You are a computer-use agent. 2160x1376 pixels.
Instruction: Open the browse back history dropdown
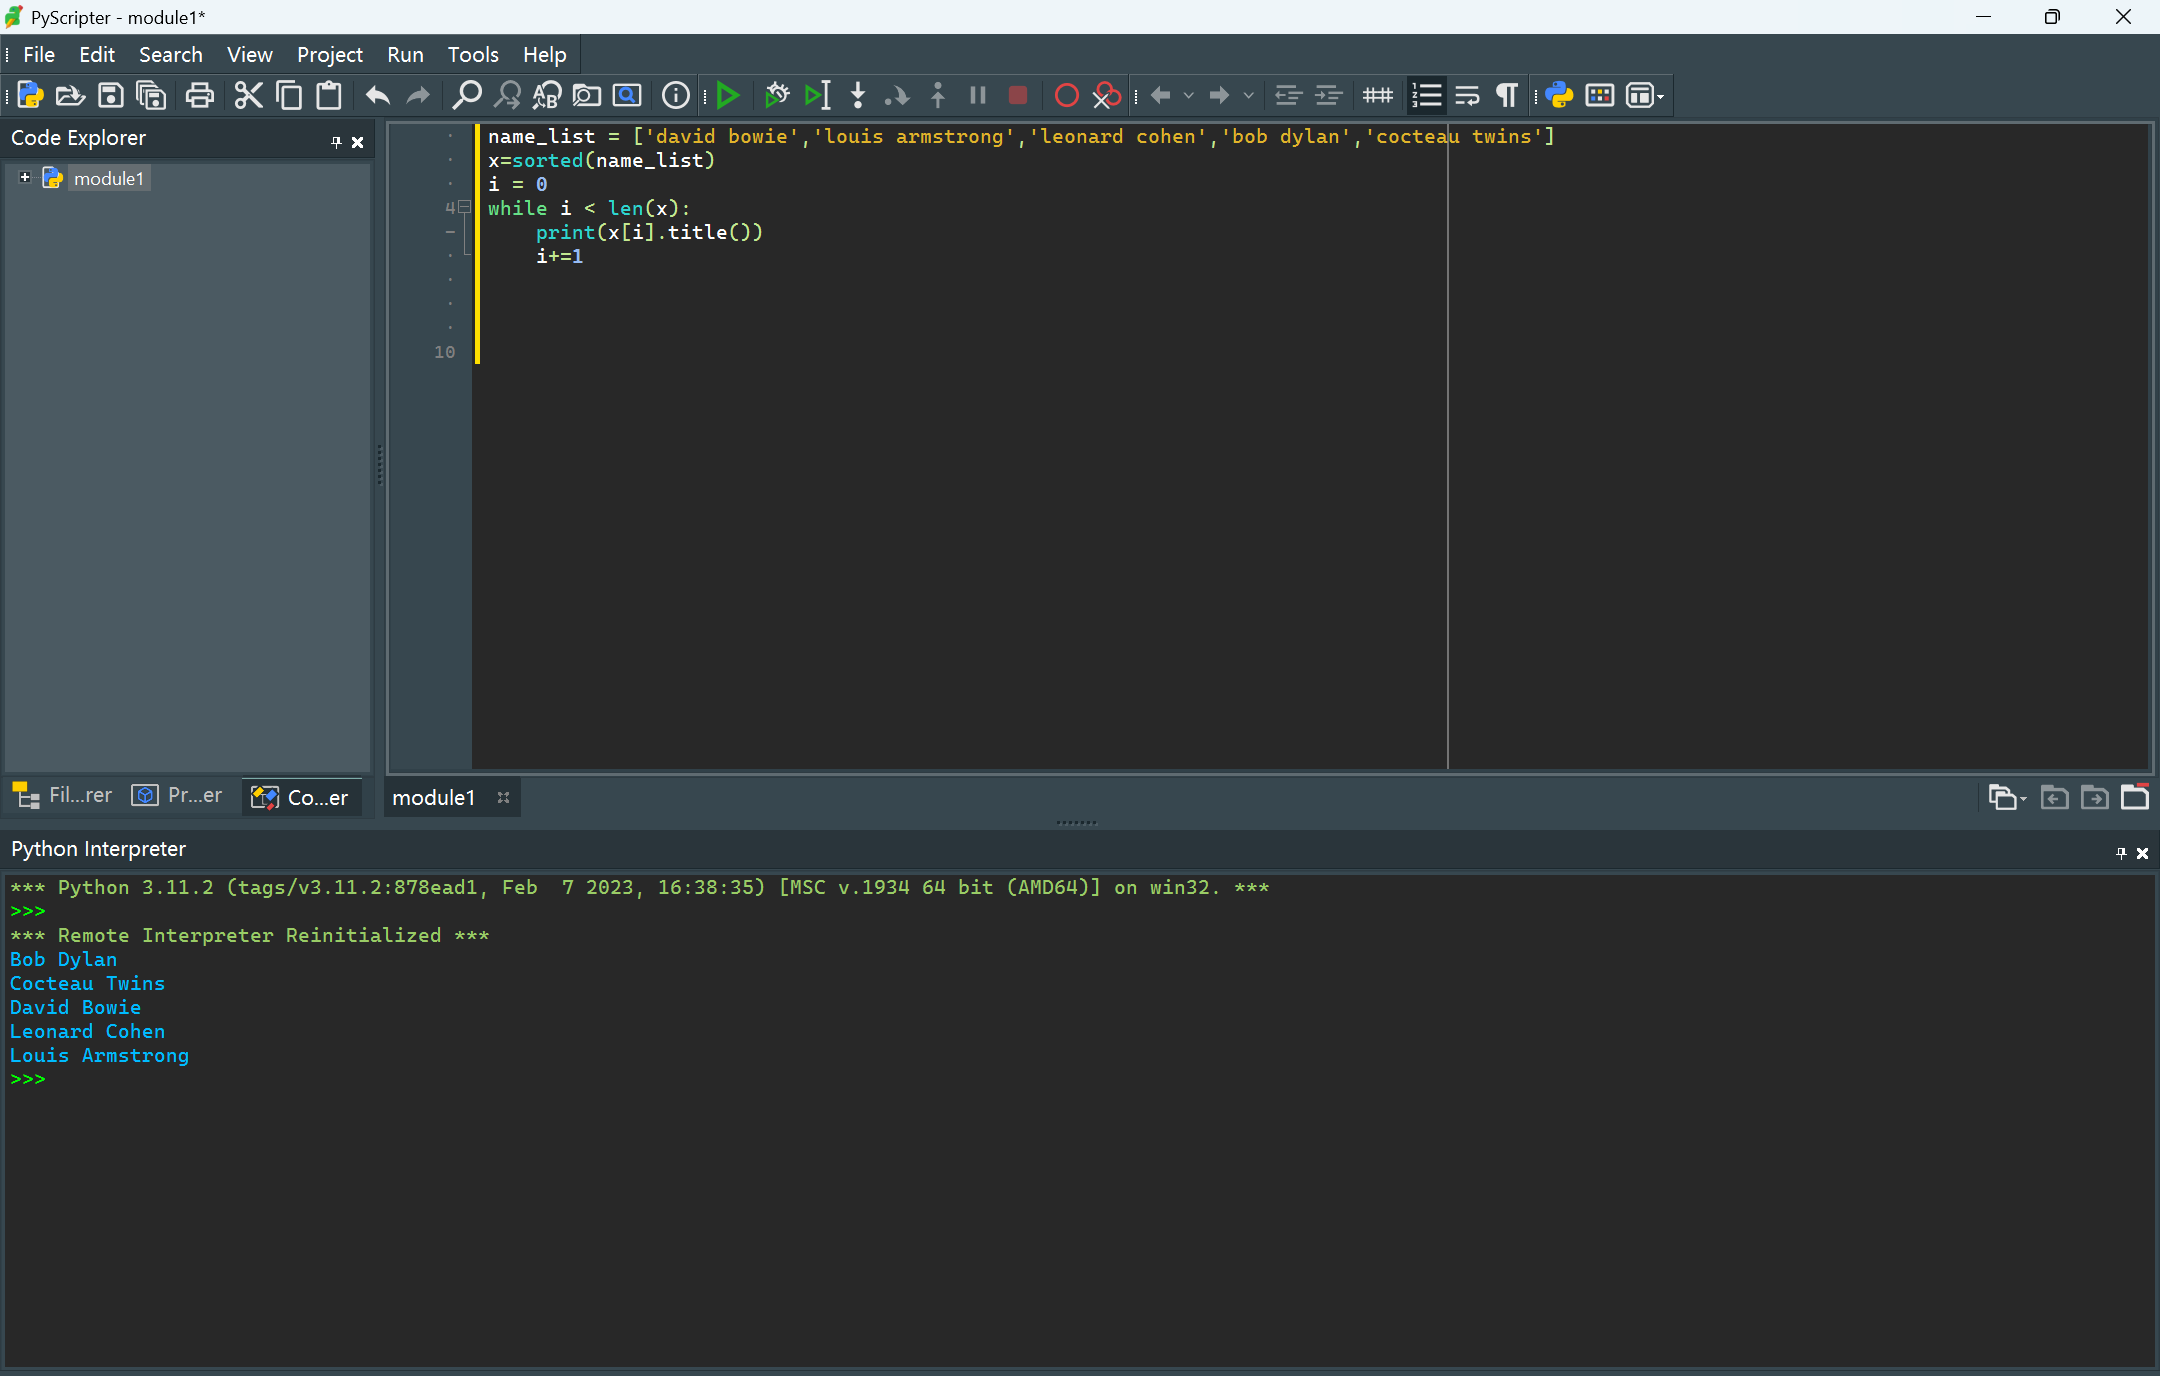point(1188,96)
